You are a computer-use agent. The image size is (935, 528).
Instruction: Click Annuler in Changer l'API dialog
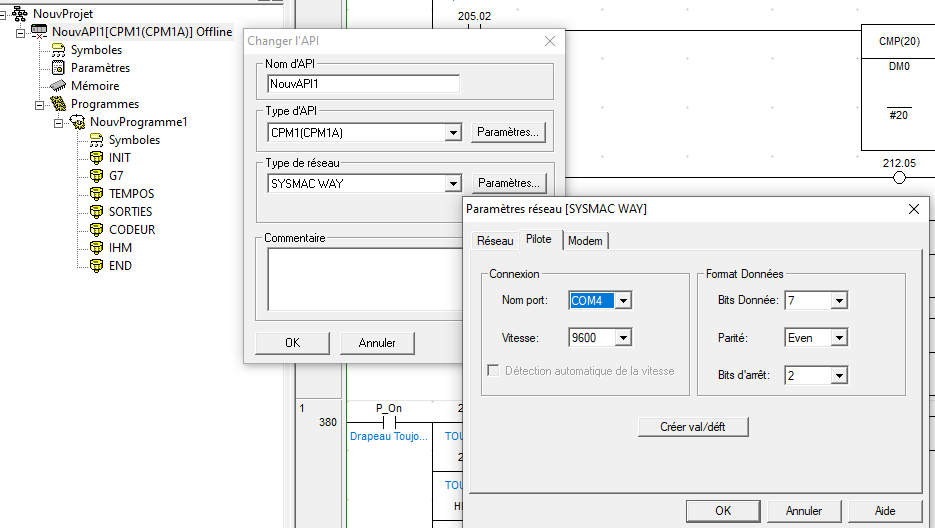pos(377,343)
